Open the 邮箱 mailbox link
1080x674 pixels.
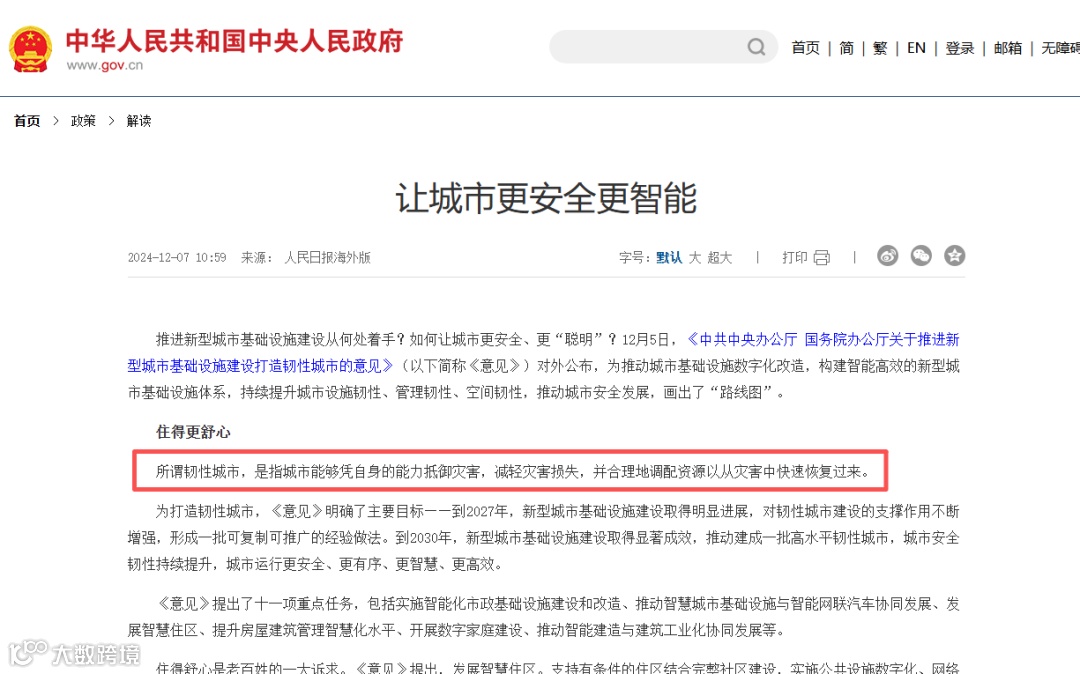pos(1008,48)
